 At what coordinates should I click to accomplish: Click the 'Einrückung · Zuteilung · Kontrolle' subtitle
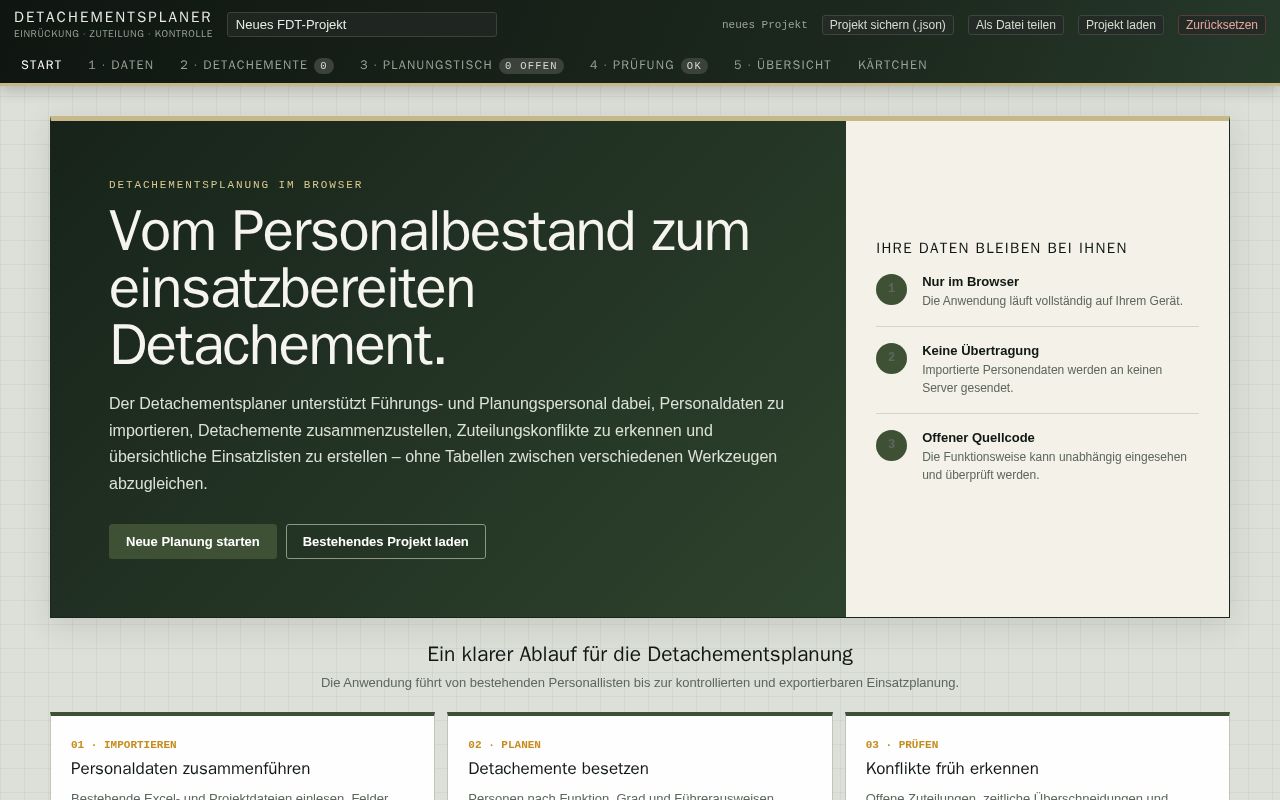[x=113, y=34]
